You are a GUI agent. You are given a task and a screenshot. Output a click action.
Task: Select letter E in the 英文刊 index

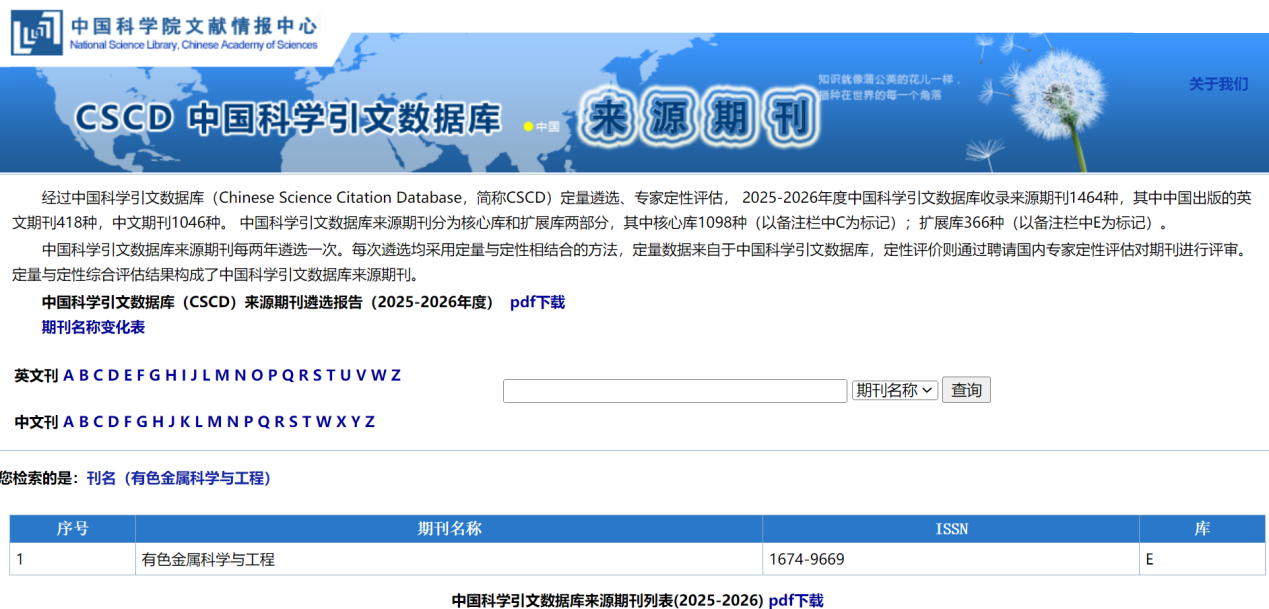tap(127, 375)
